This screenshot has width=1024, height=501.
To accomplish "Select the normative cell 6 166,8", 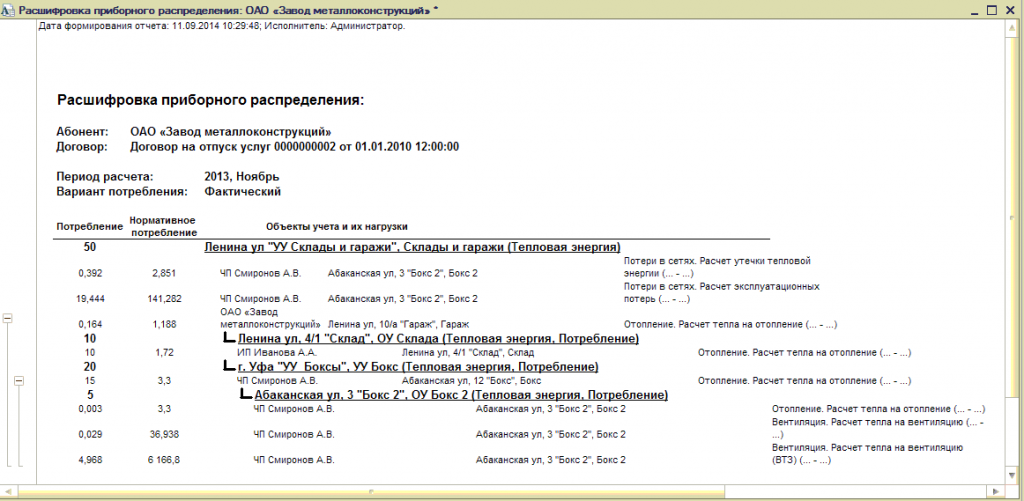I will [x=163, y=460].
